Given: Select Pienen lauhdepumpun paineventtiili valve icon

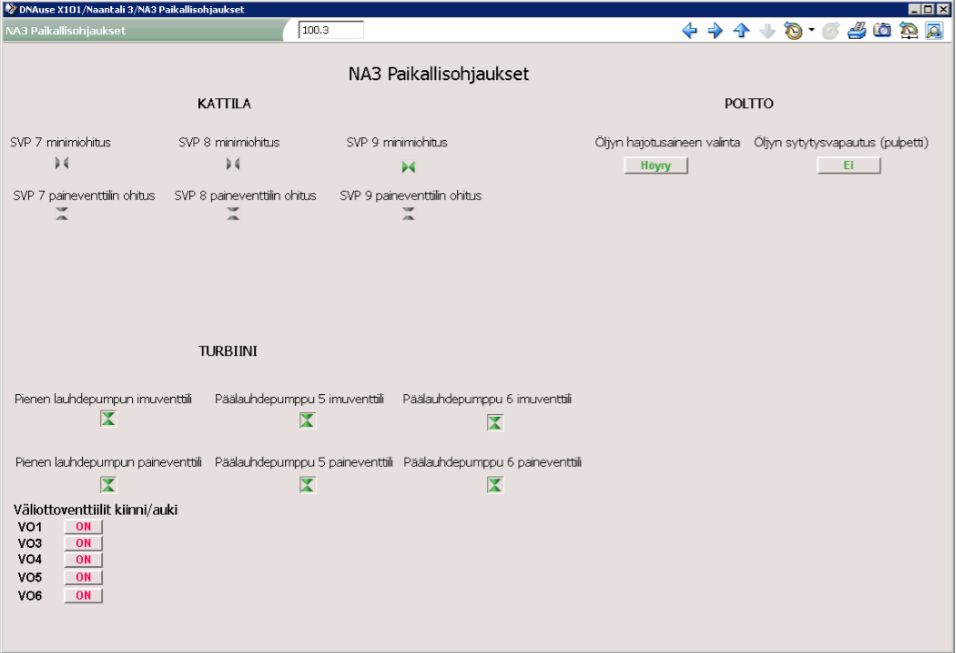Looking at the screenshot, I should click(108, 485).
